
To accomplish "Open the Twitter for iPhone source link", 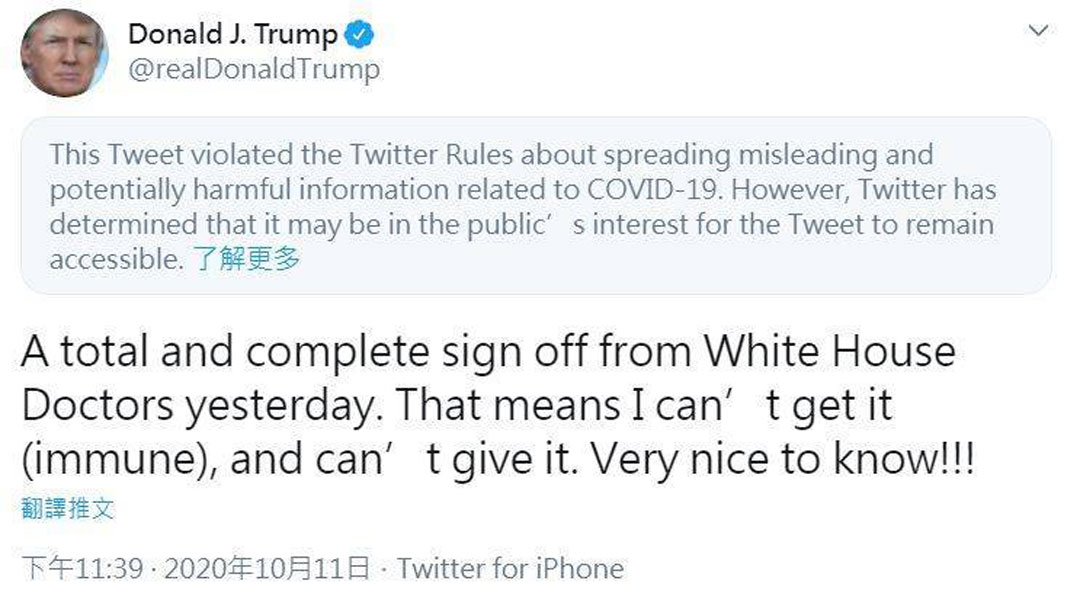I will click(510, 569).
